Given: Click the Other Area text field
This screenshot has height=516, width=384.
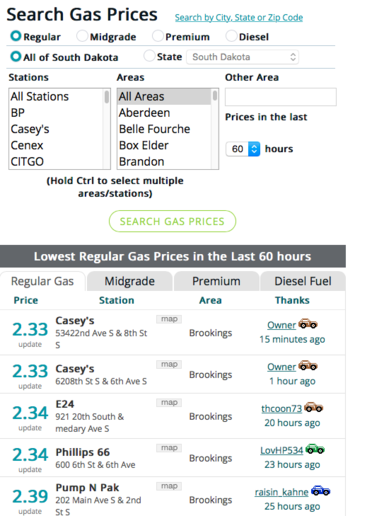Looking at the screenshot, I should 281,97.
